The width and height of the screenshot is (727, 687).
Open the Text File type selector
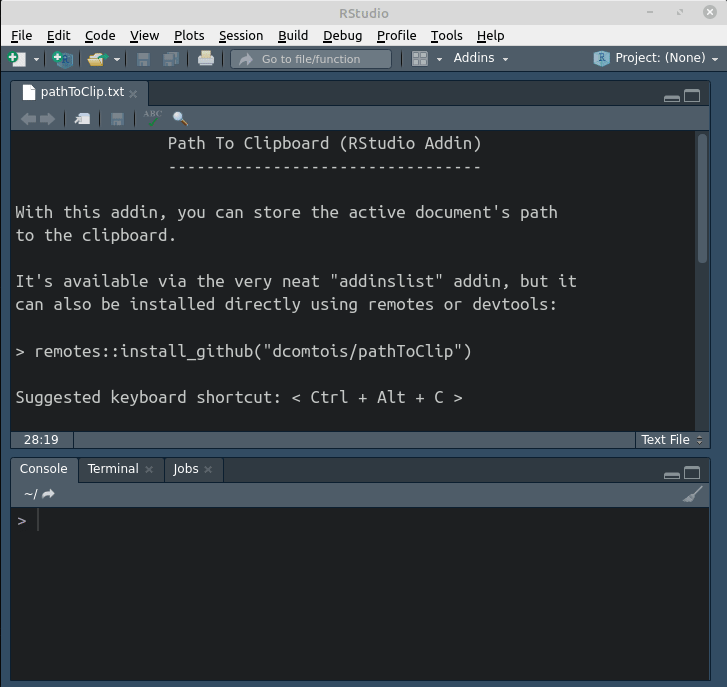672,439
